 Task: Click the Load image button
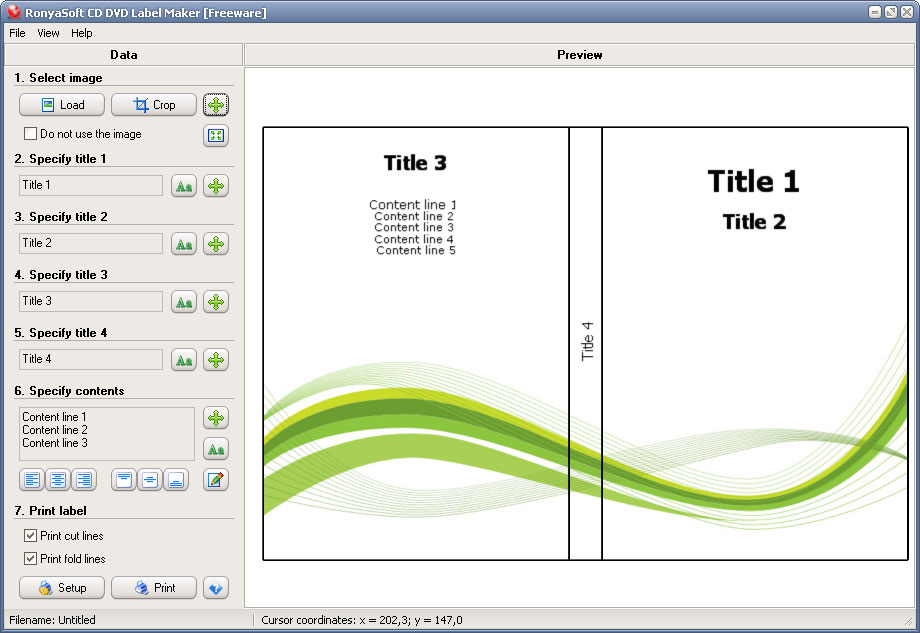click(x=62, y=105)
